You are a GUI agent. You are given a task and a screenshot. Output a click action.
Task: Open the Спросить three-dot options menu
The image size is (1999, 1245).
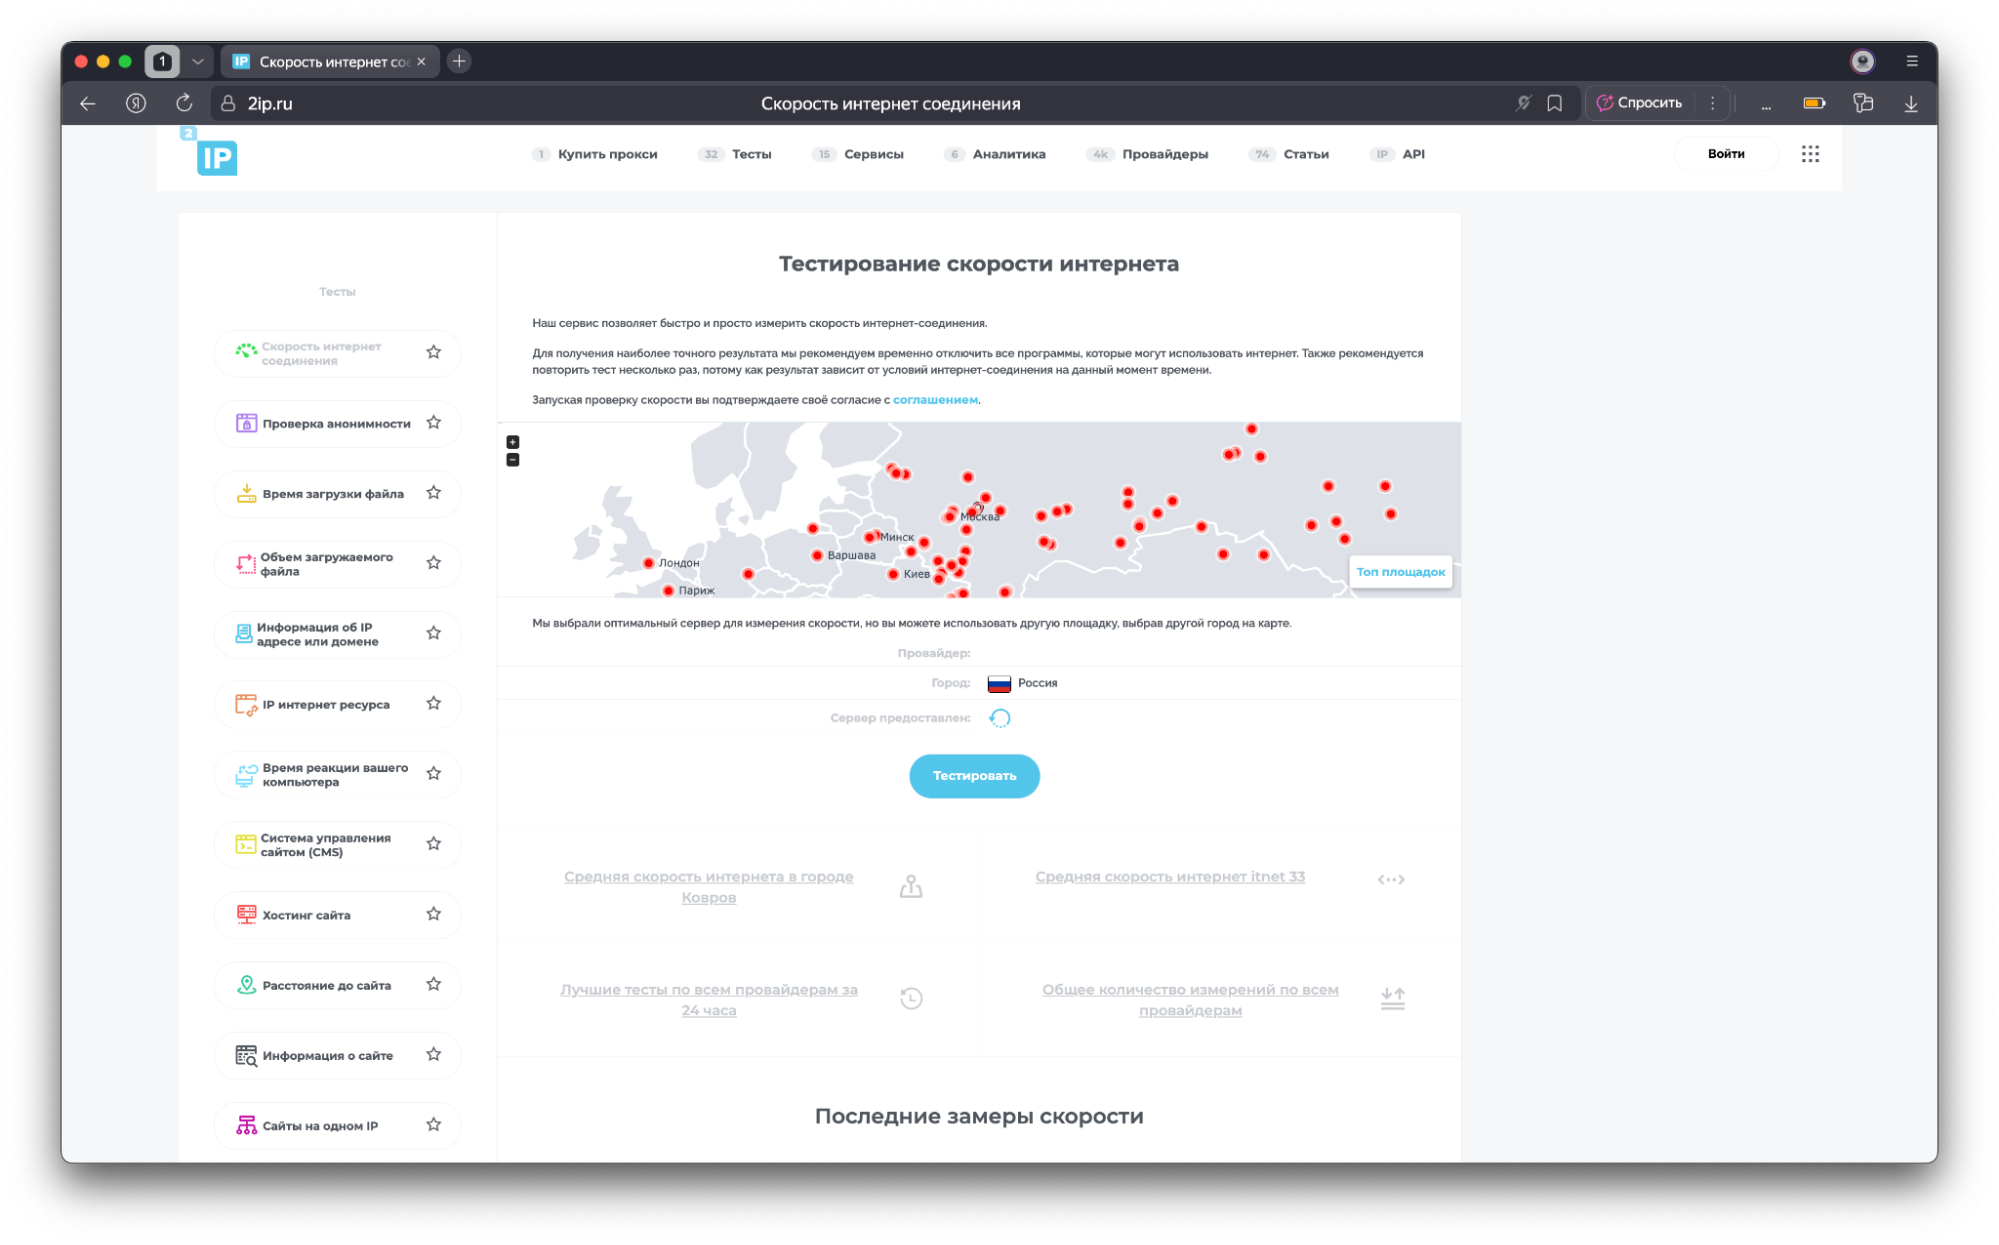point(1712,103)
